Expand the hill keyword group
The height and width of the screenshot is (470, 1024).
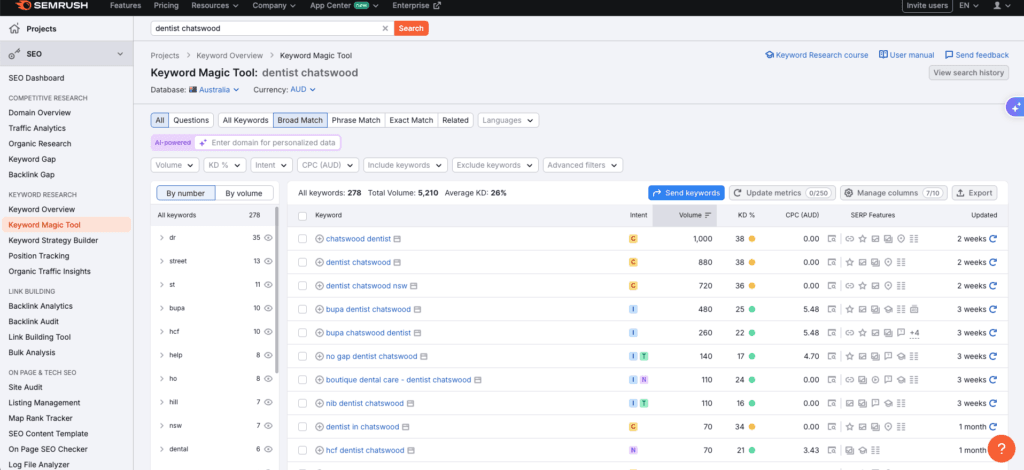click(161, 402)
